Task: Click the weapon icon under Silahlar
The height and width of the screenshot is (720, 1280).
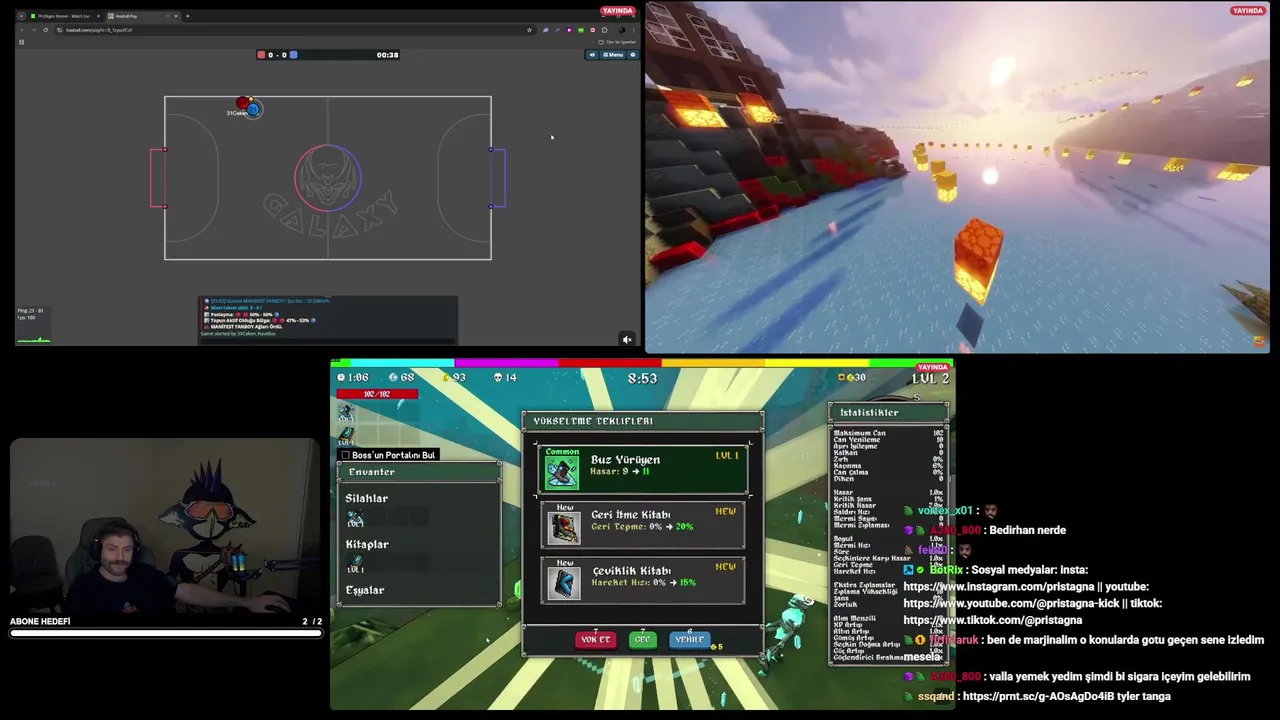Action: pos(355,518)
